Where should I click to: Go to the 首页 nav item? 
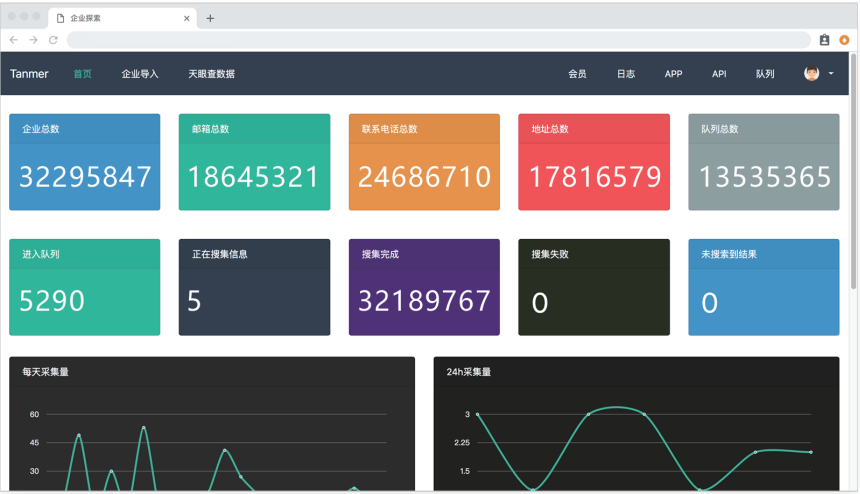(82, 74)
